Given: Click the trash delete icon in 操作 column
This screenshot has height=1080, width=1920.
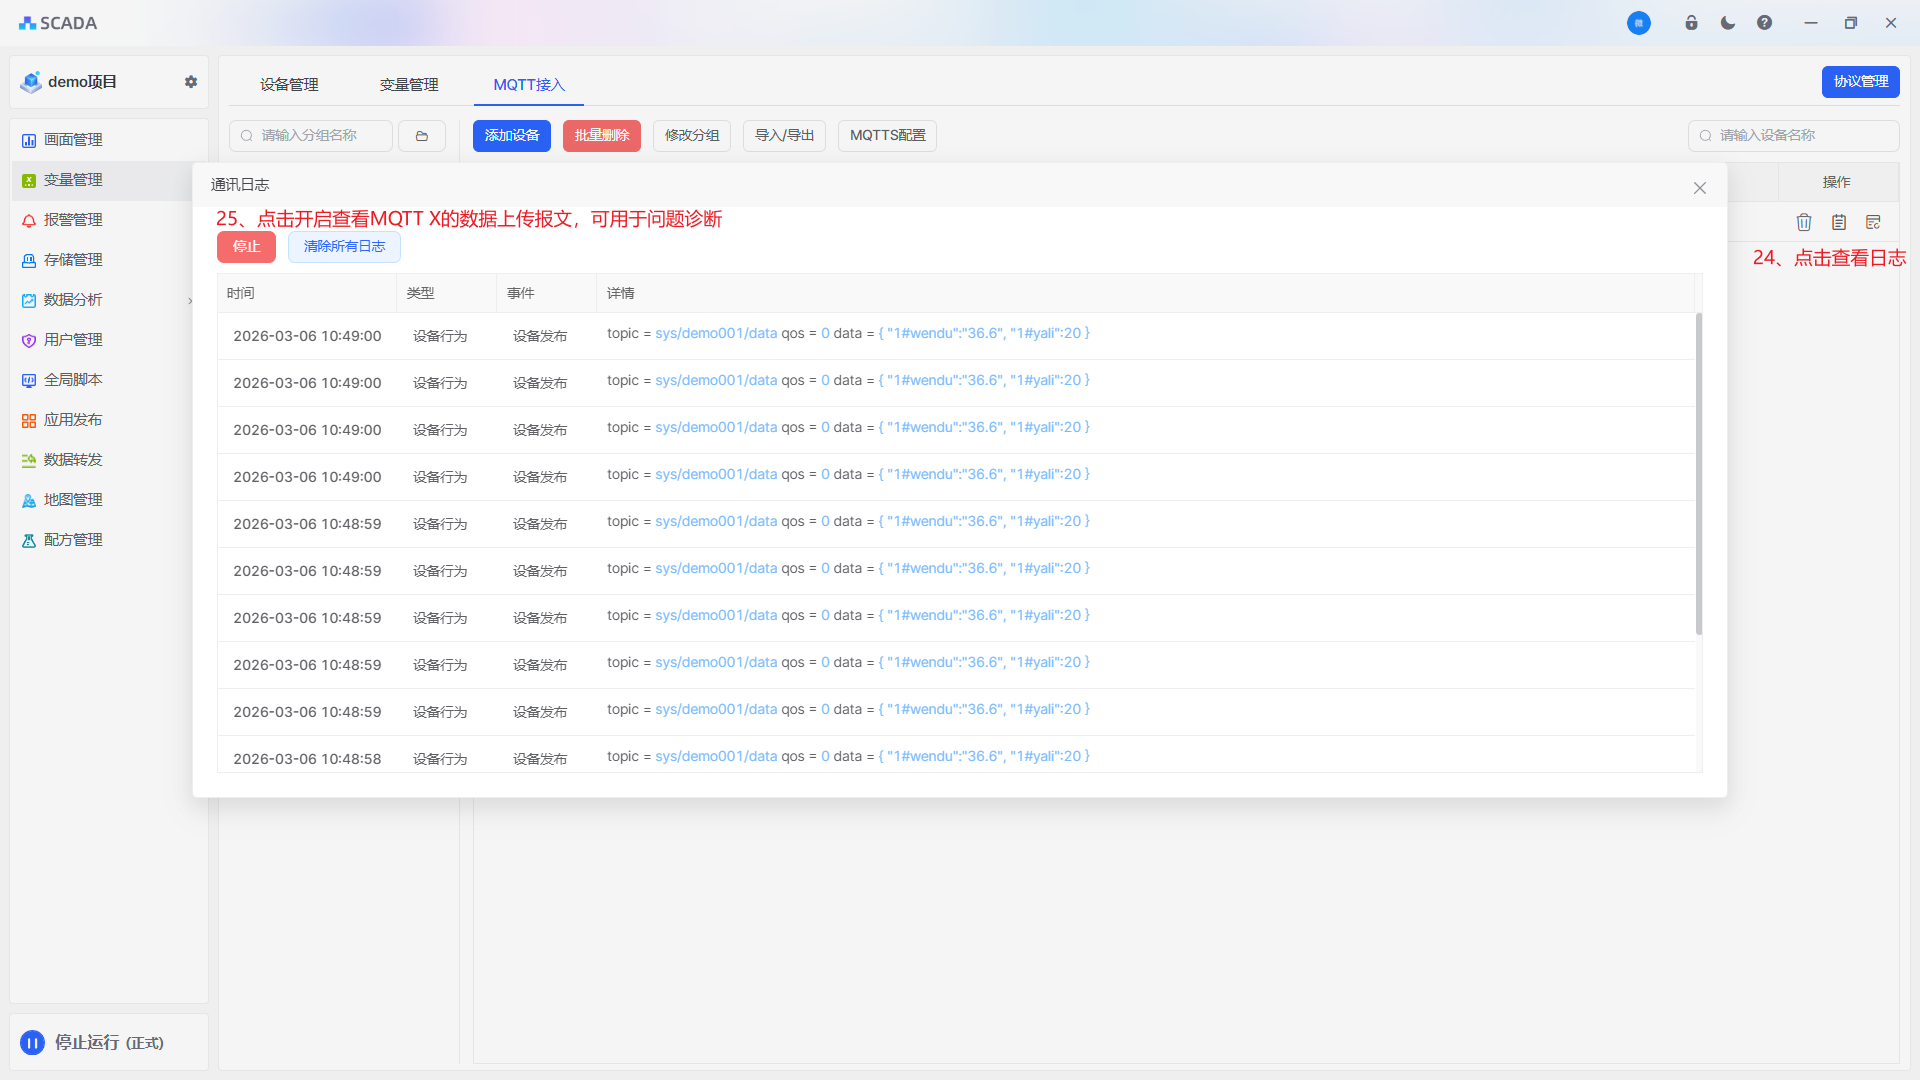Looking at the screenshot, I should [1804, 222].
